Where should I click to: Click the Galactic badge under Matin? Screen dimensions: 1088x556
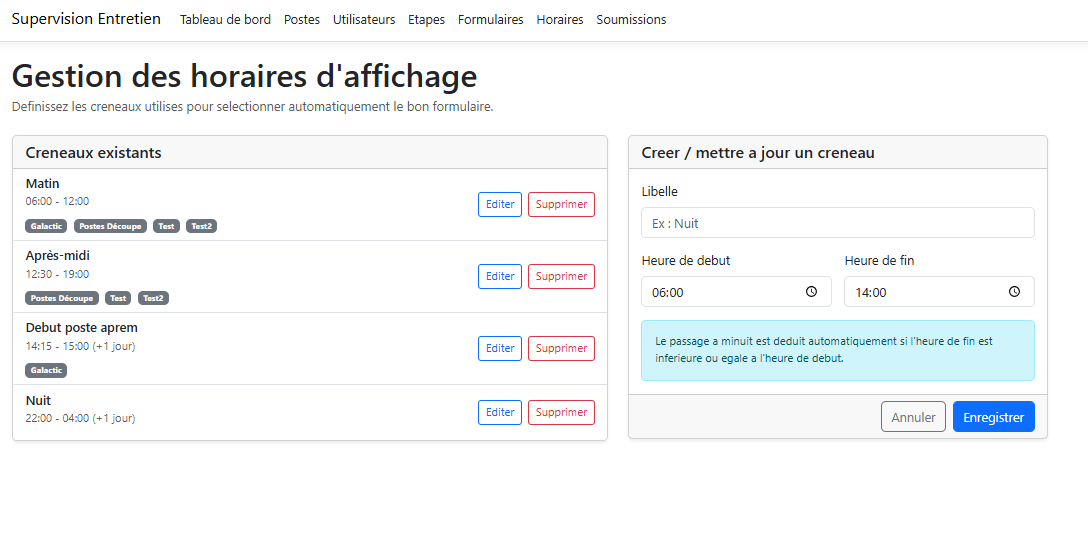pyautogui.click(x=46, y=226)
